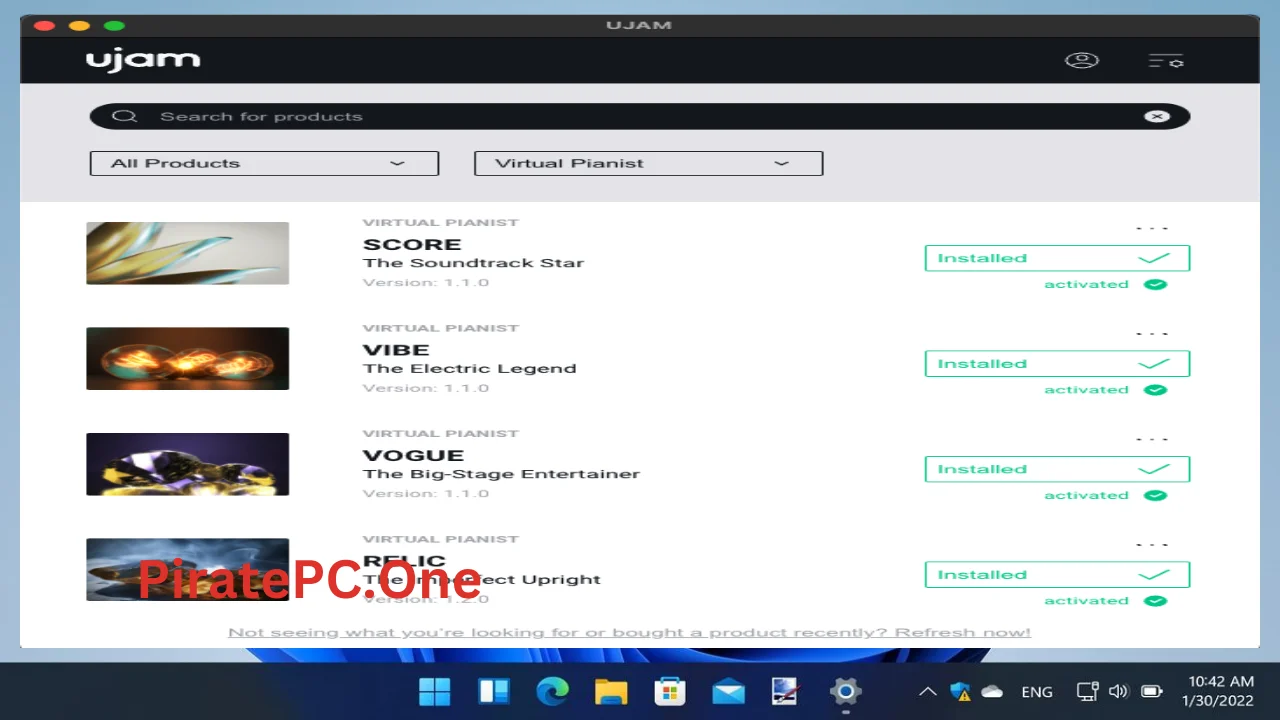Open the three-dot menu for VIBE
Viewport: 1280px width, 720px height.
click(x=1152, y=334)
